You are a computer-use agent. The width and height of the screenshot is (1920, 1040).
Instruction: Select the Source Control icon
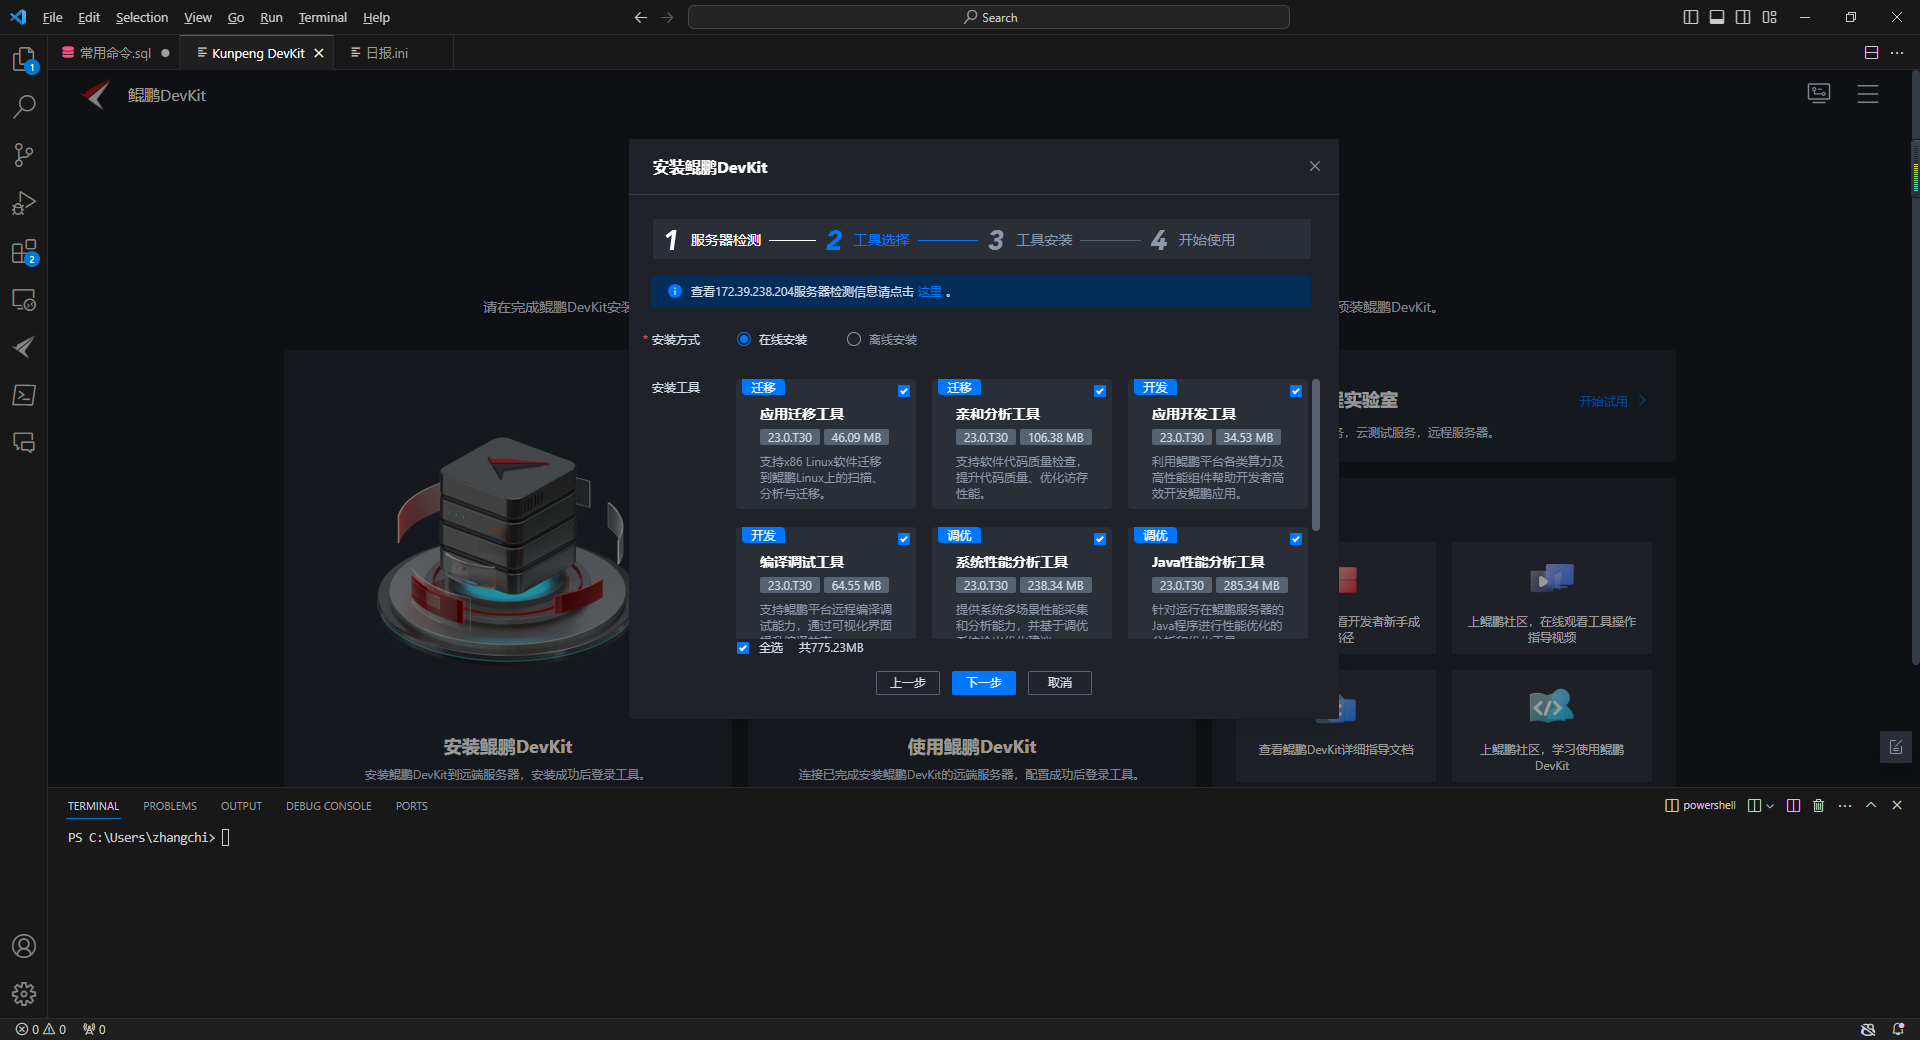tap(24, 155)
